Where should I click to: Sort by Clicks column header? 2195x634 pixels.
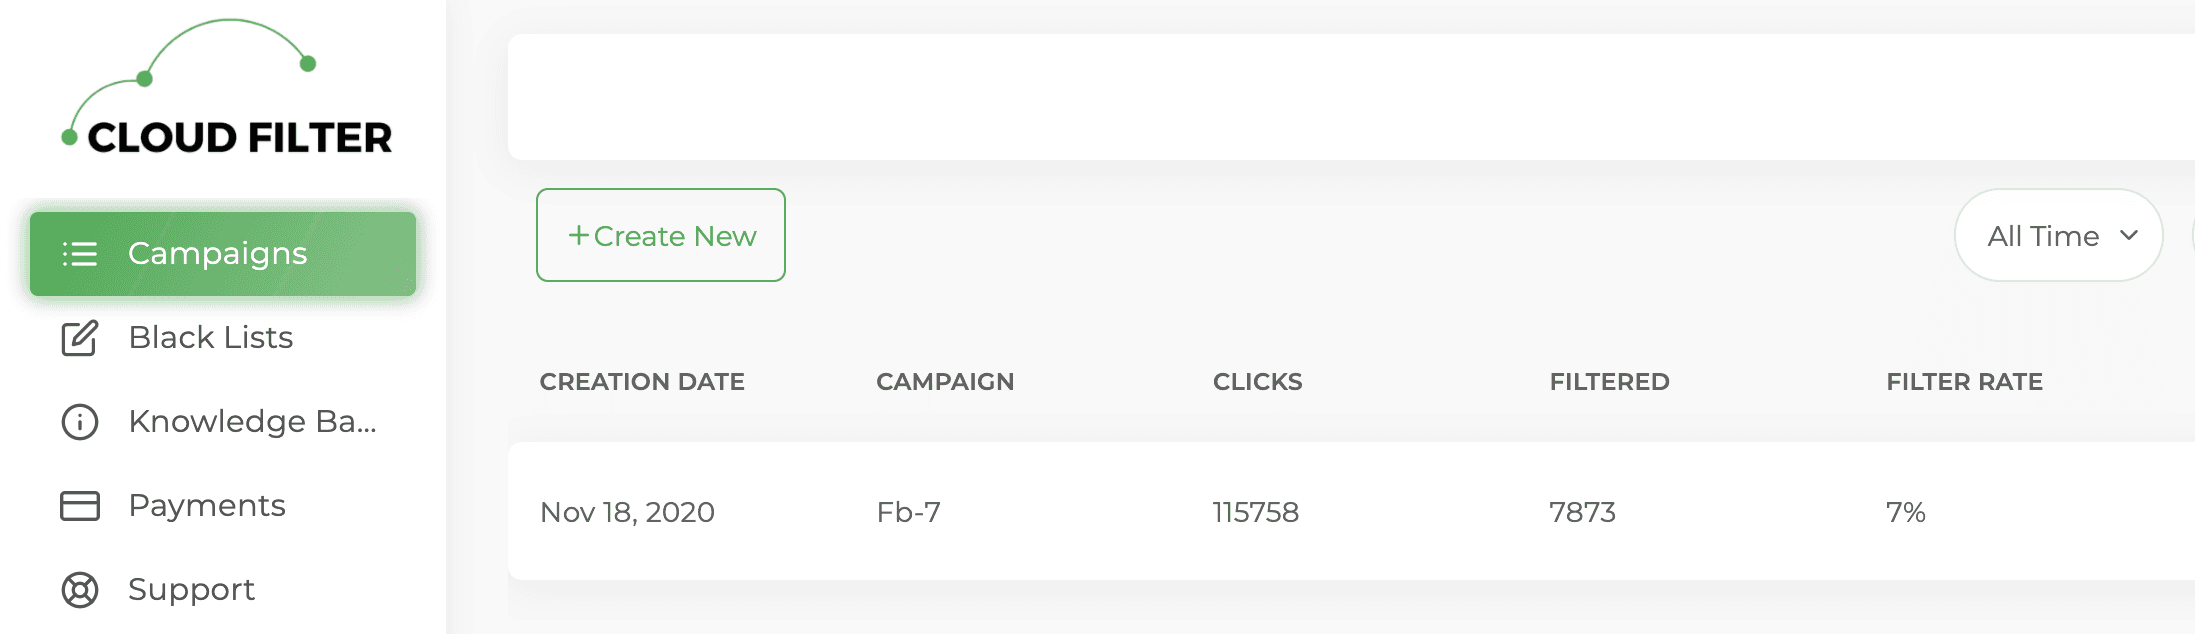point(1257,382)
